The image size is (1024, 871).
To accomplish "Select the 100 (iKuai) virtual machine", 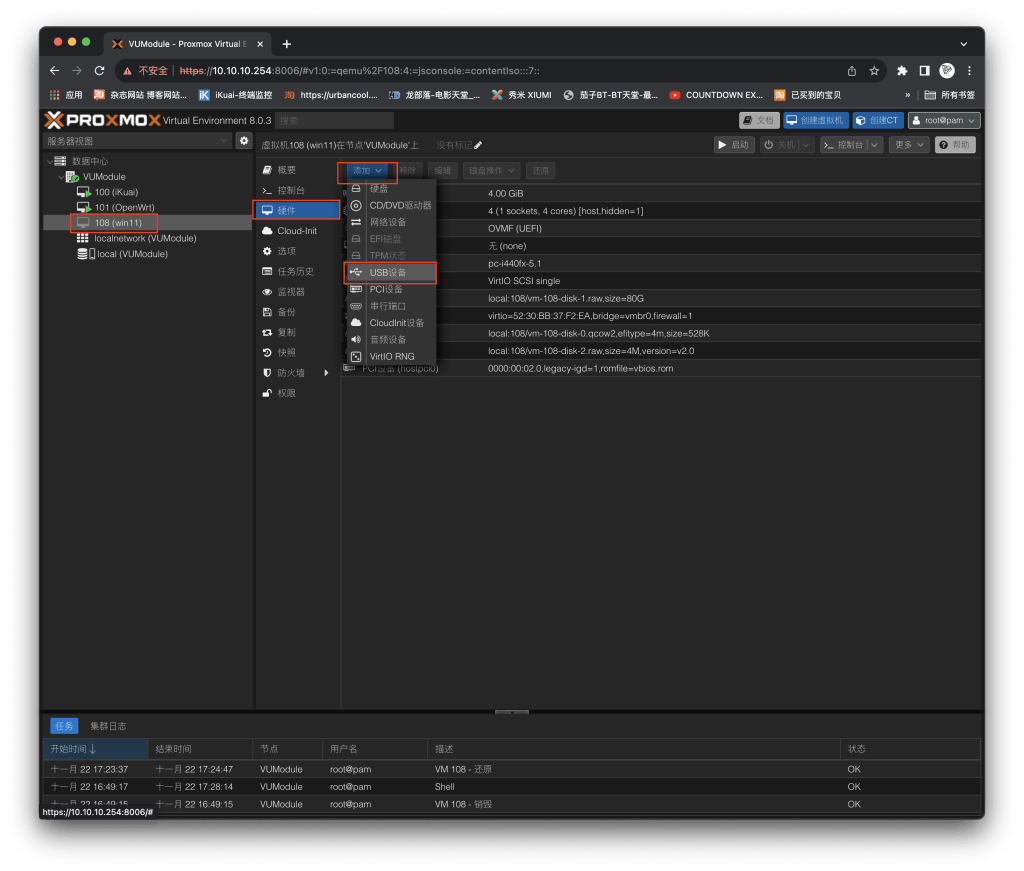I will coord(116,192).
